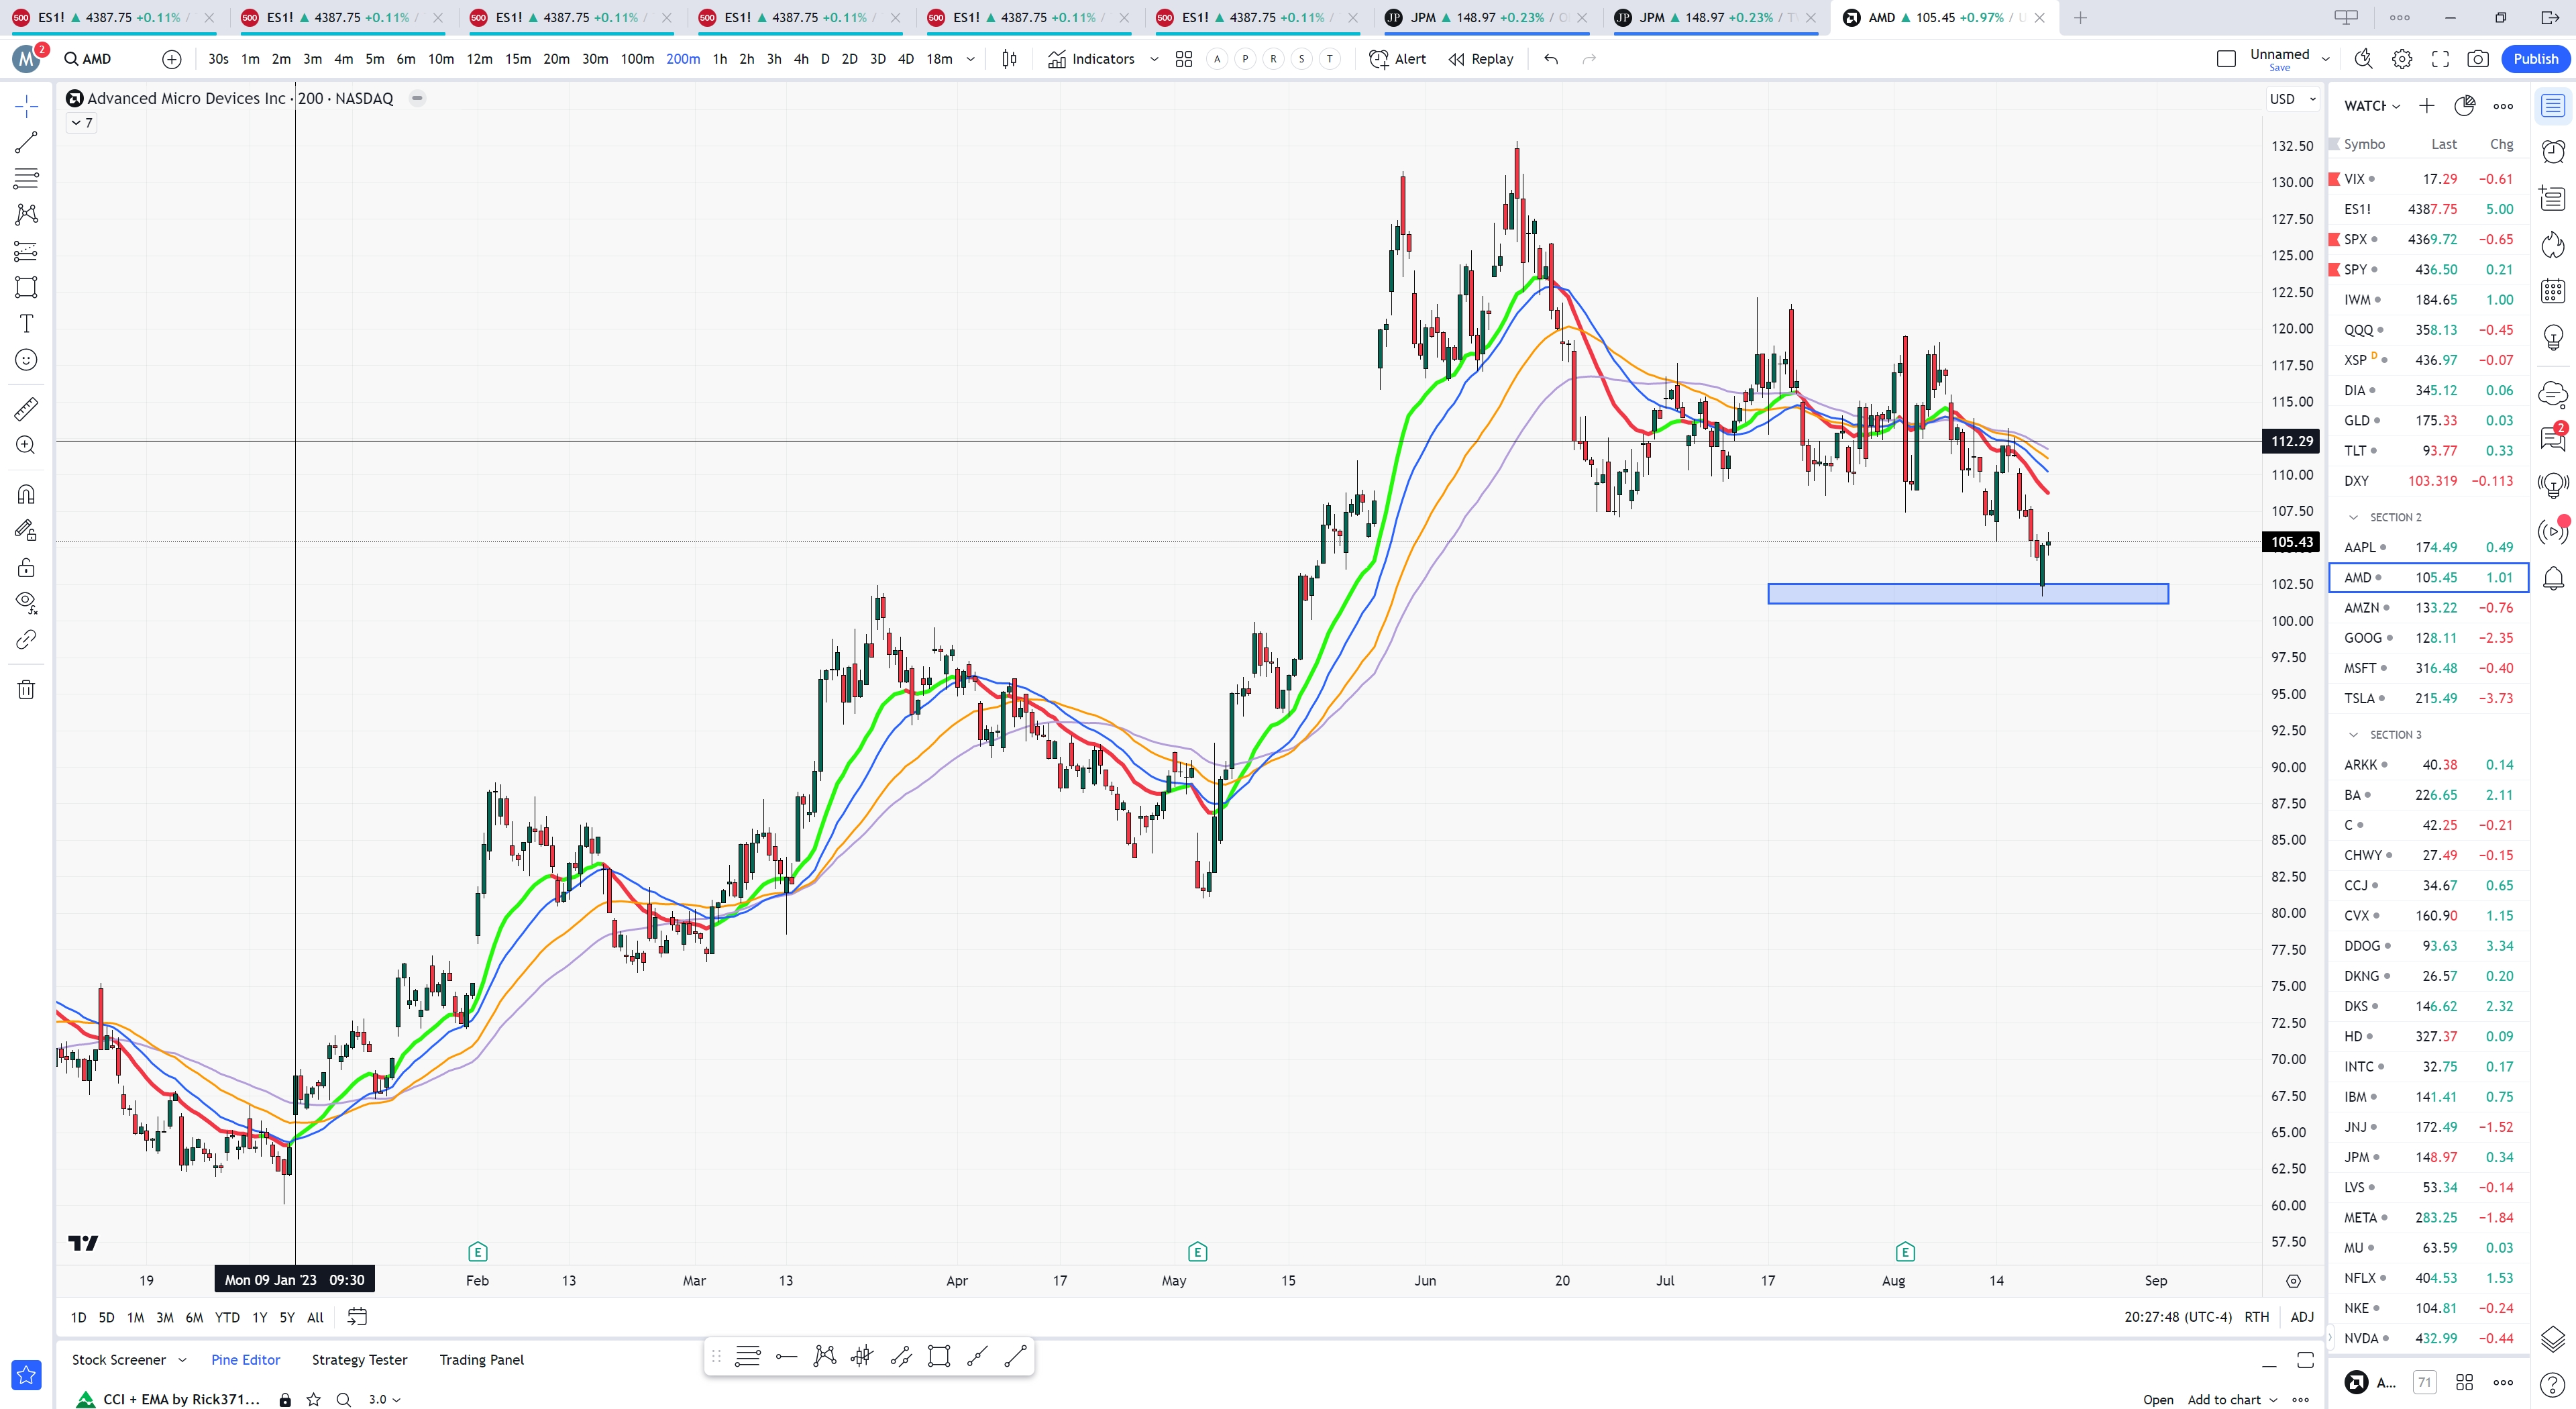The image size is (2576, 1409).
Task: Click the Alert button
Action: click(1397, 59)
